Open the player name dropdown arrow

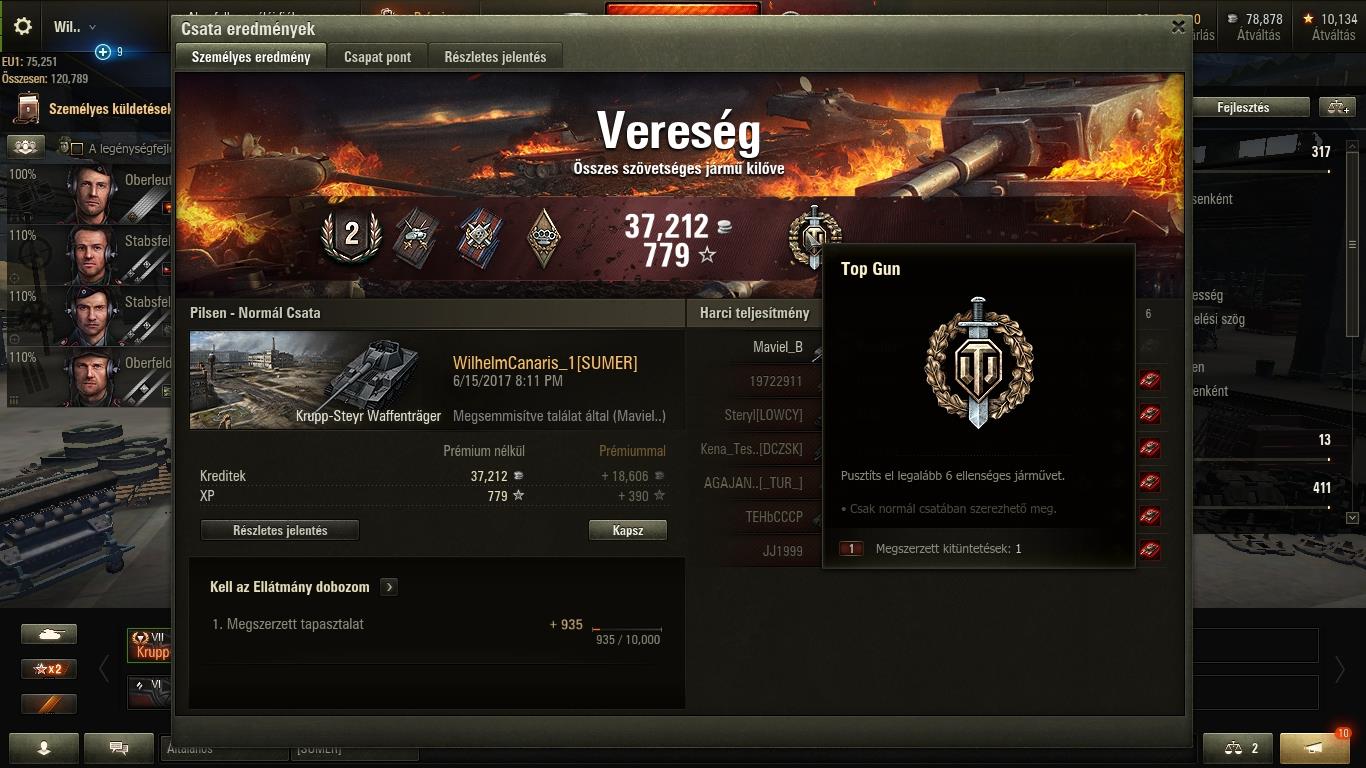click(93, 28)
